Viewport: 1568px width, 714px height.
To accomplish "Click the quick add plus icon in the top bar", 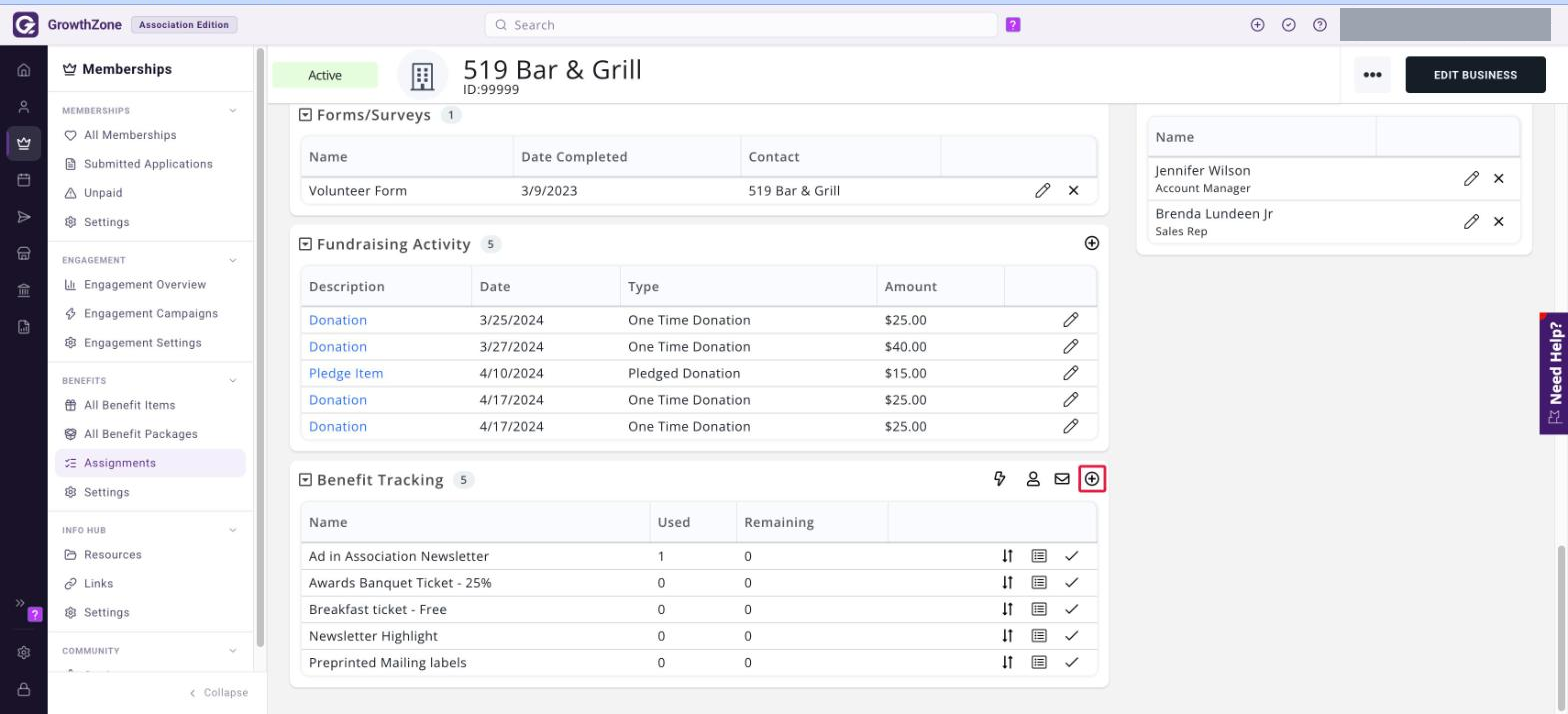I will pyautogui.click(x=1258, y=25).
